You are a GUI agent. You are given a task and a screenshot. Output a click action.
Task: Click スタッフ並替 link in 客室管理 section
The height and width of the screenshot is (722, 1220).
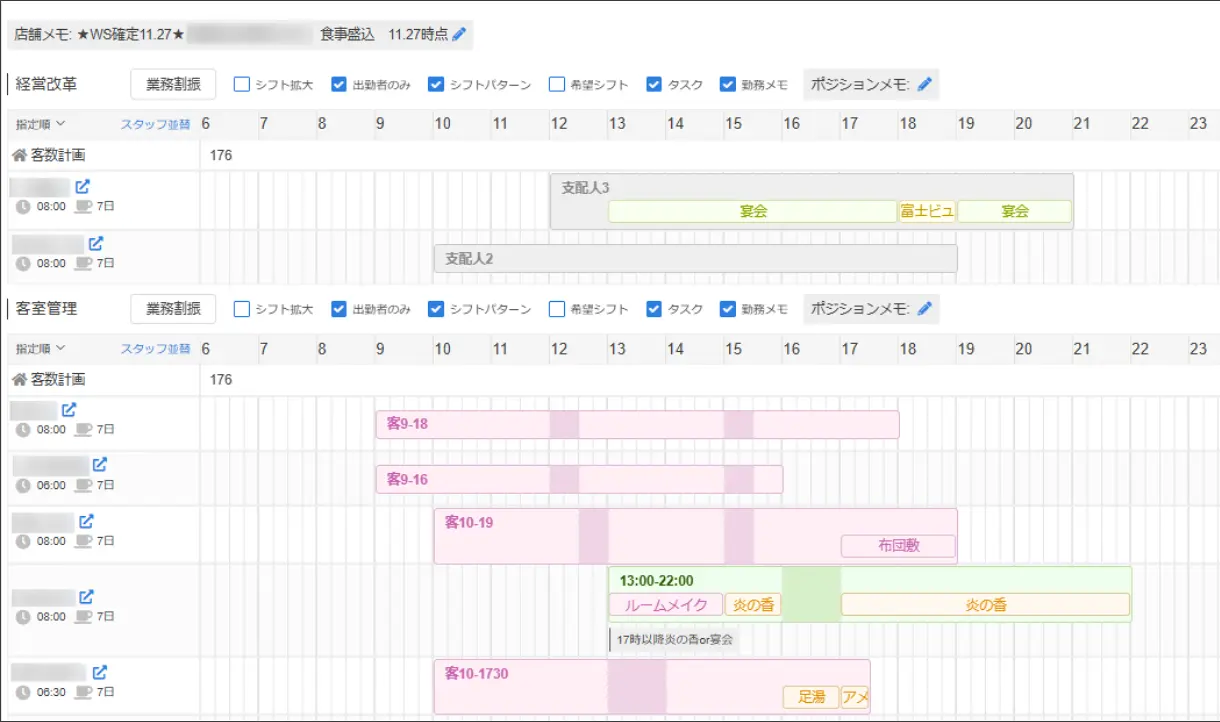click(155, 349)
